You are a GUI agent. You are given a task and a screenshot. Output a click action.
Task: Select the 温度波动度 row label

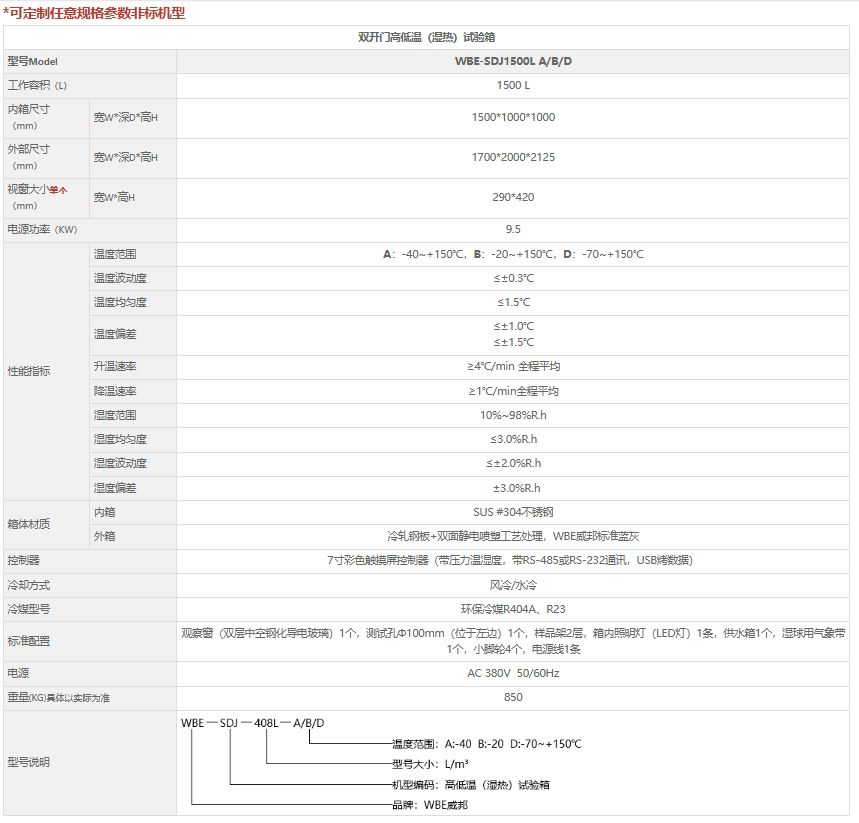pyautogui.click(x=120, y=278)
